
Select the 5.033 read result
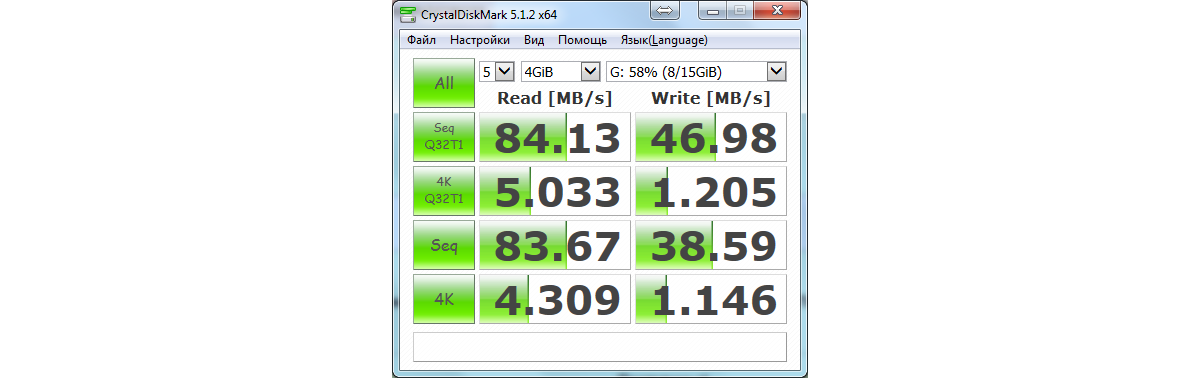555,191
